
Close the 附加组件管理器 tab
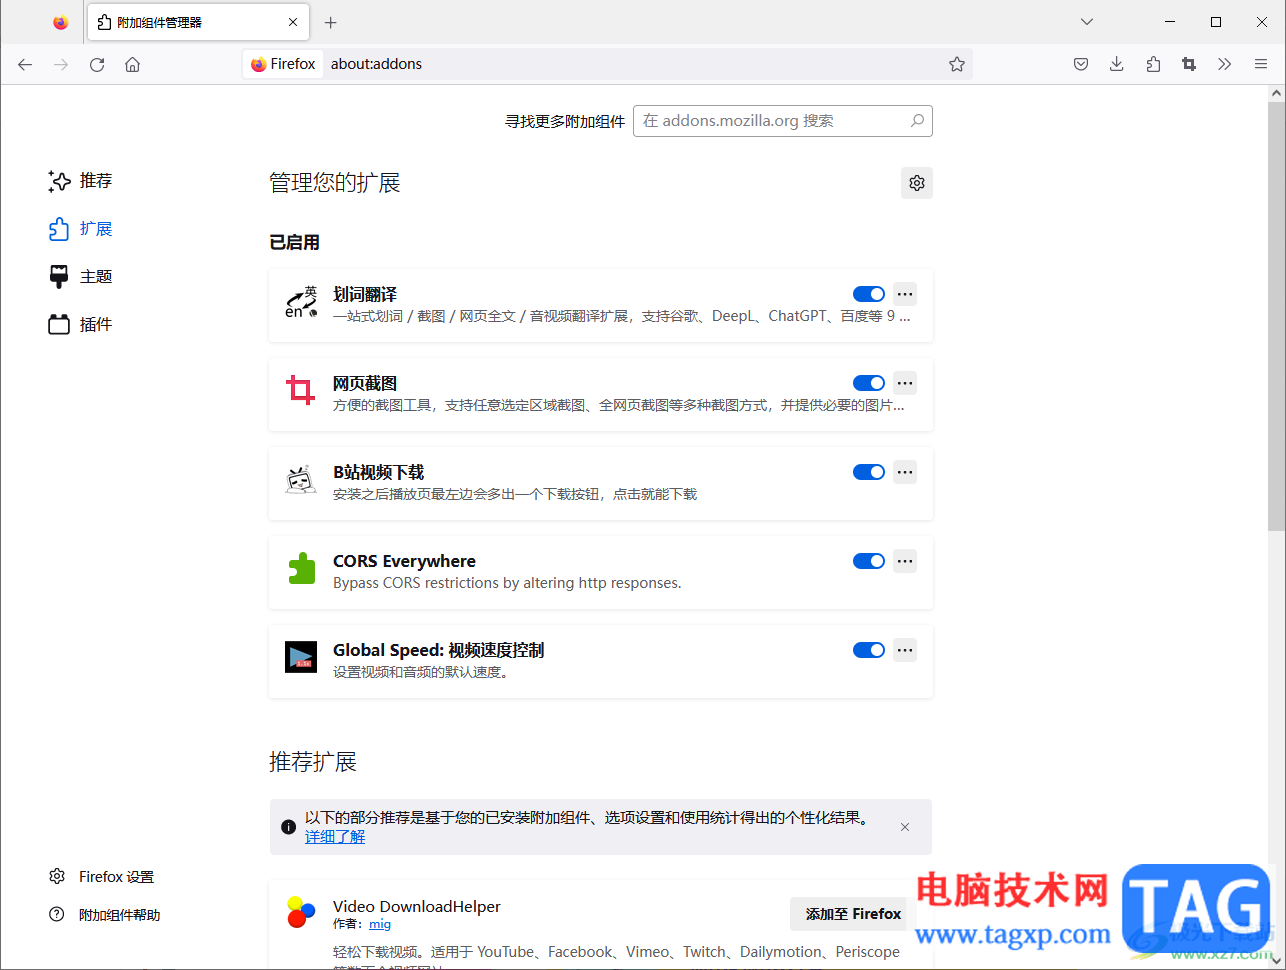[x=293, y=22]
